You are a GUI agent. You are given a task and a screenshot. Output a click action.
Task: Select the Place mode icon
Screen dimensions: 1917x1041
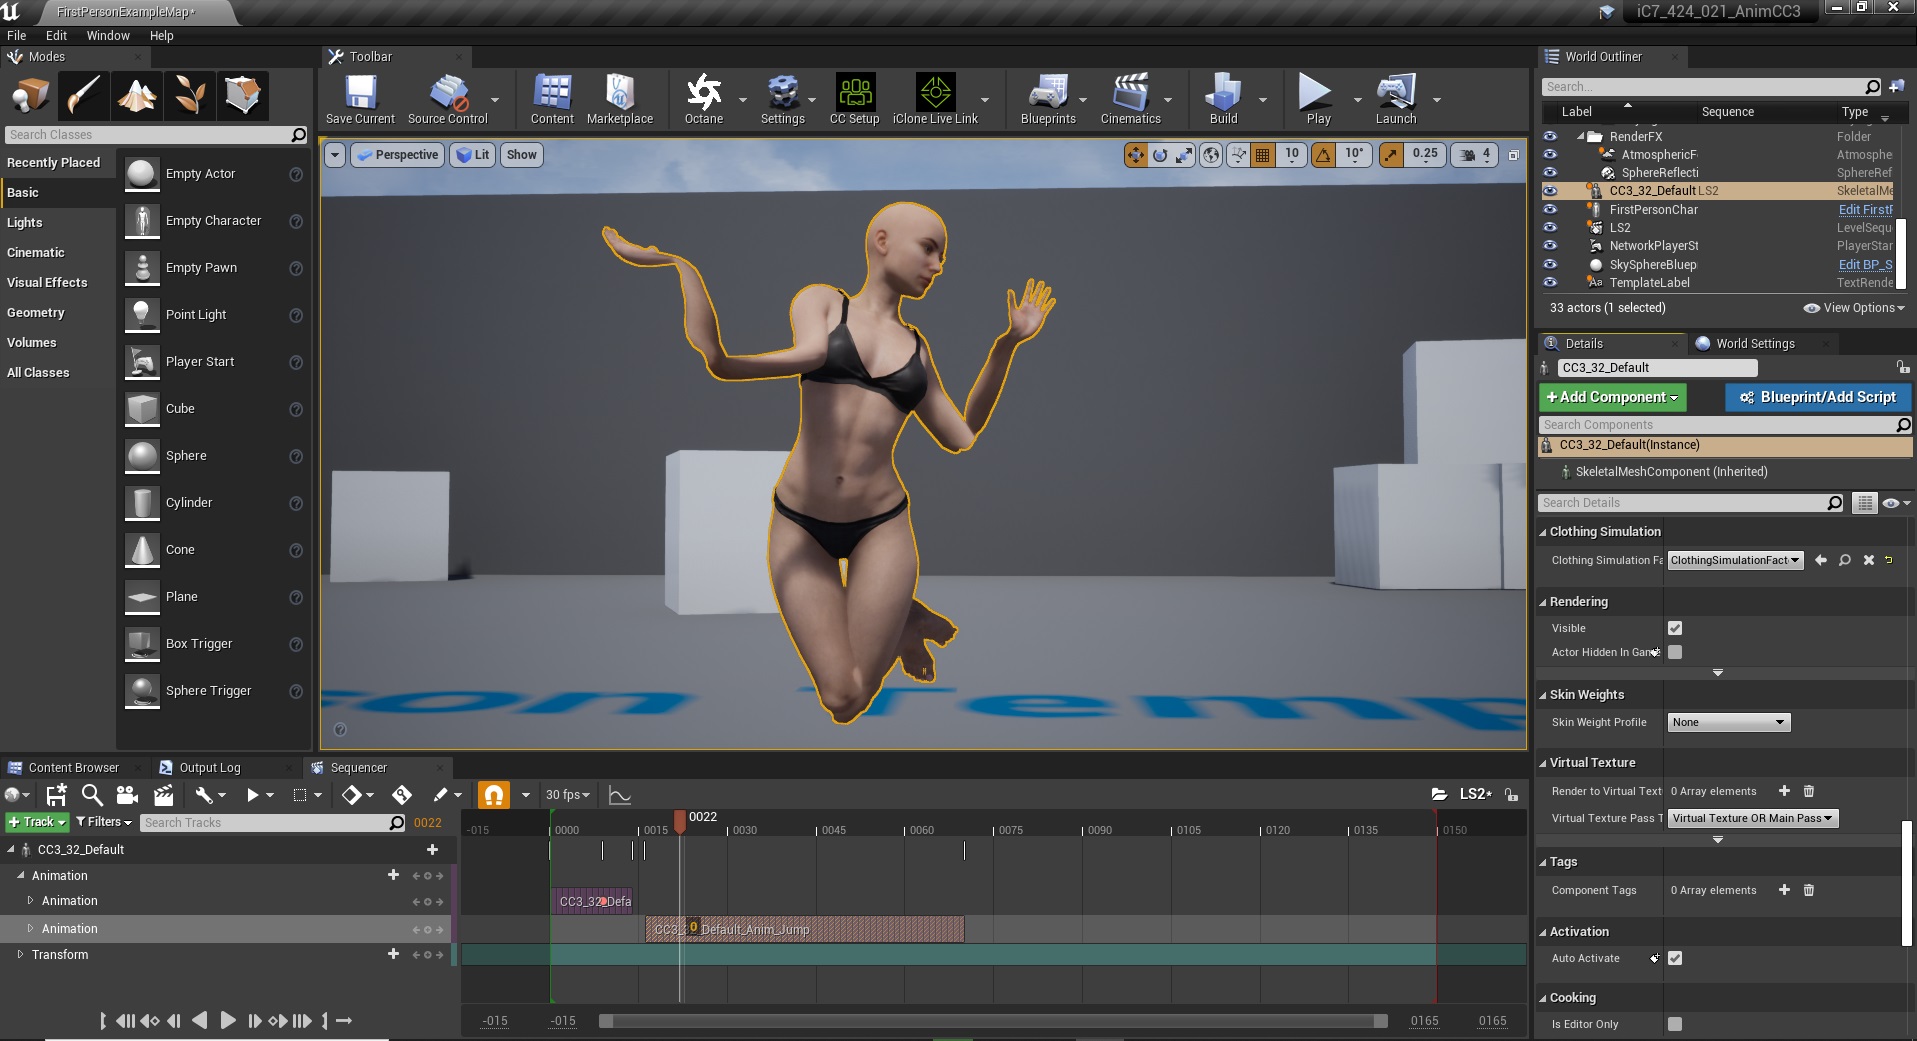pyautogui.click(x=30, y=96)
